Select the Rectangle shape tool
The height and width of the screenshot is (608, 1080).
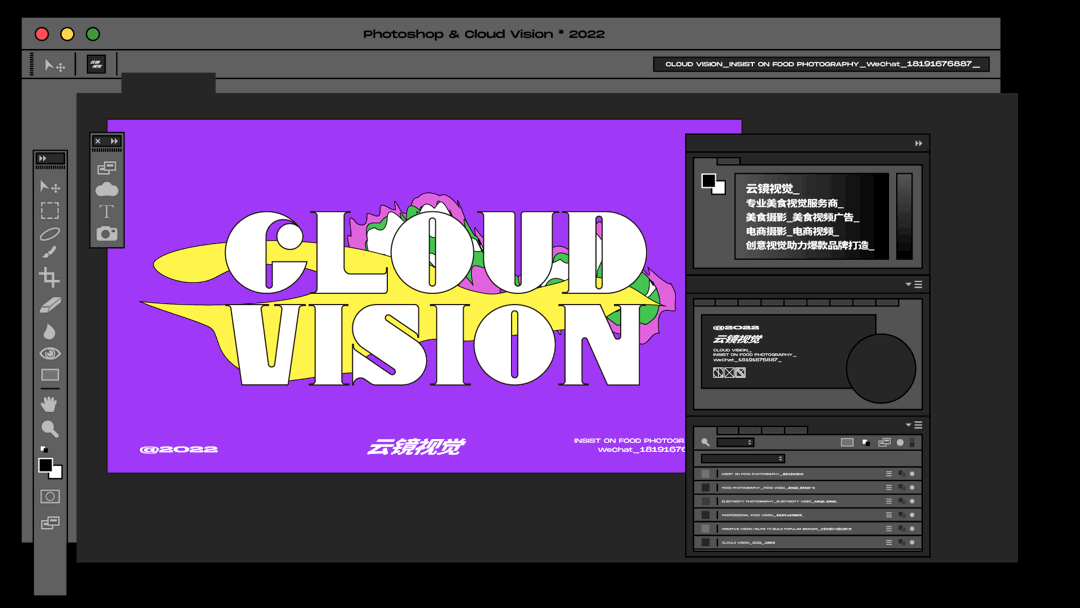click(50, 375)
